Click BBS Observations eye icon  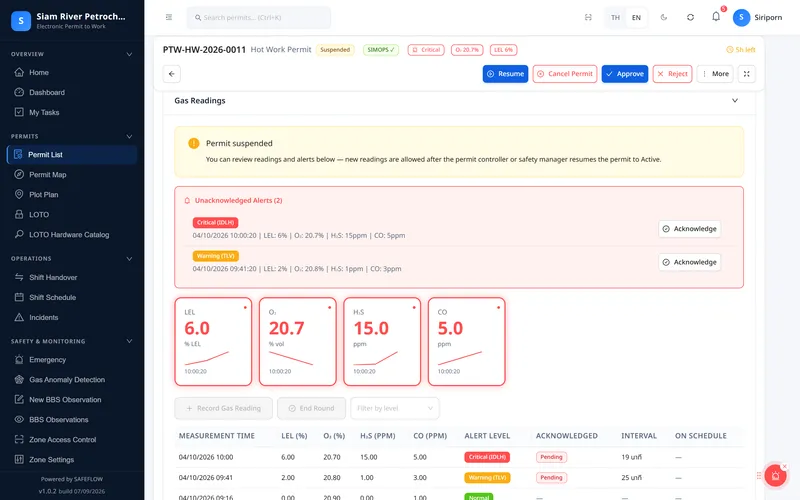19,419
